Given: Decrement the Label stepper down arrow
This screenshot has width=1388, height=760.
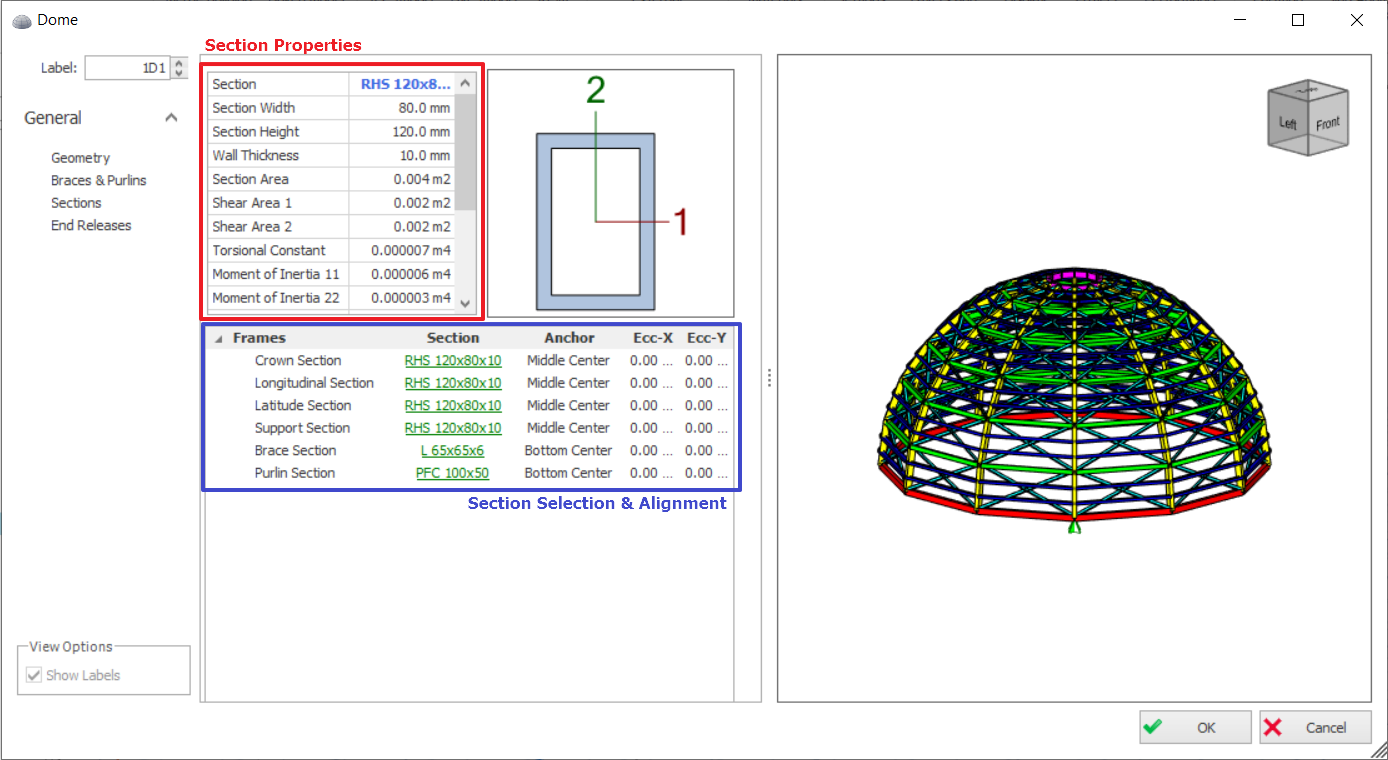Looking at the screenshot, I should [179, 73].
